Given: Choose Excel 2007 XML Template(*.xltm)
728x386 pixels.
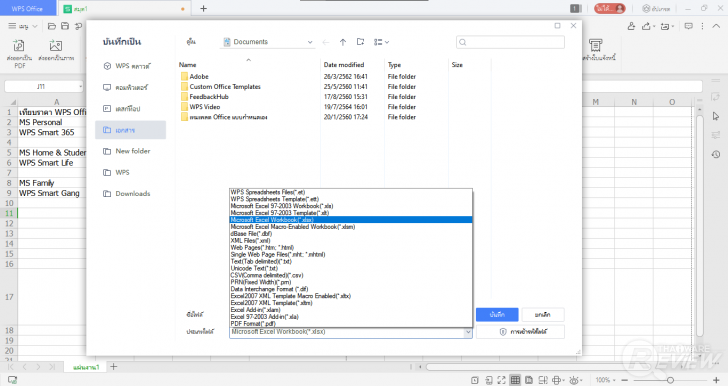Looking at the screenshot, I should (351, 303).
